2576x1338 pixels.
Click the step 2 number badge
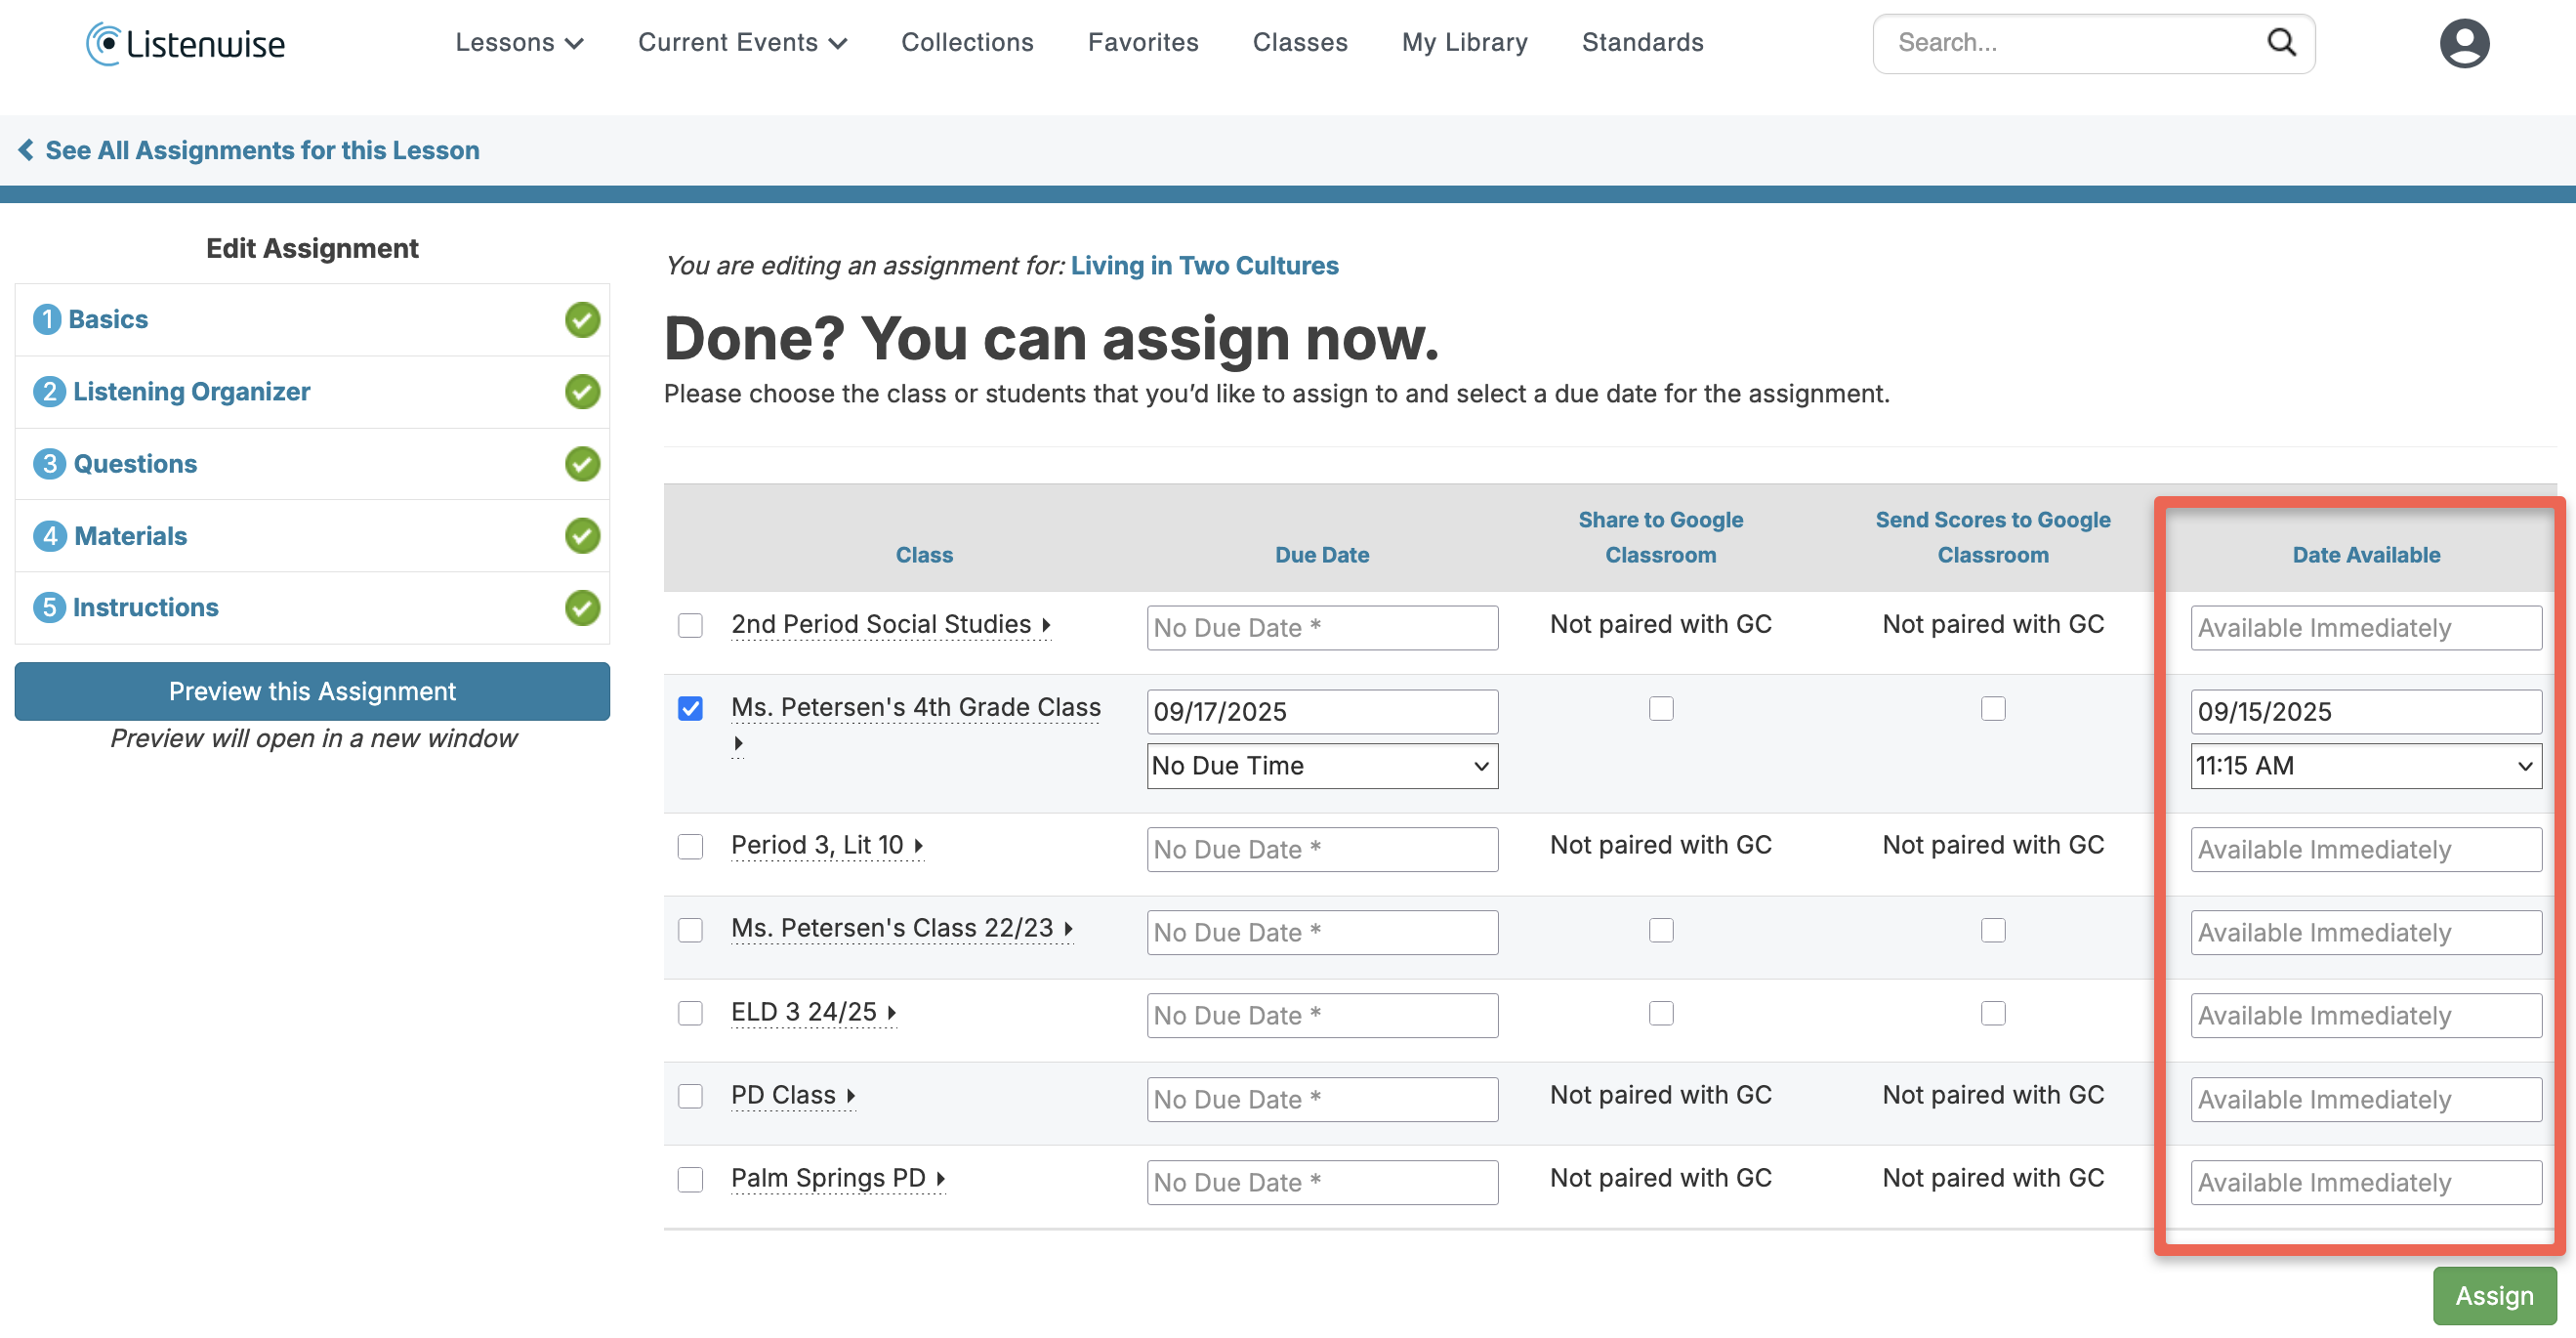49,392
